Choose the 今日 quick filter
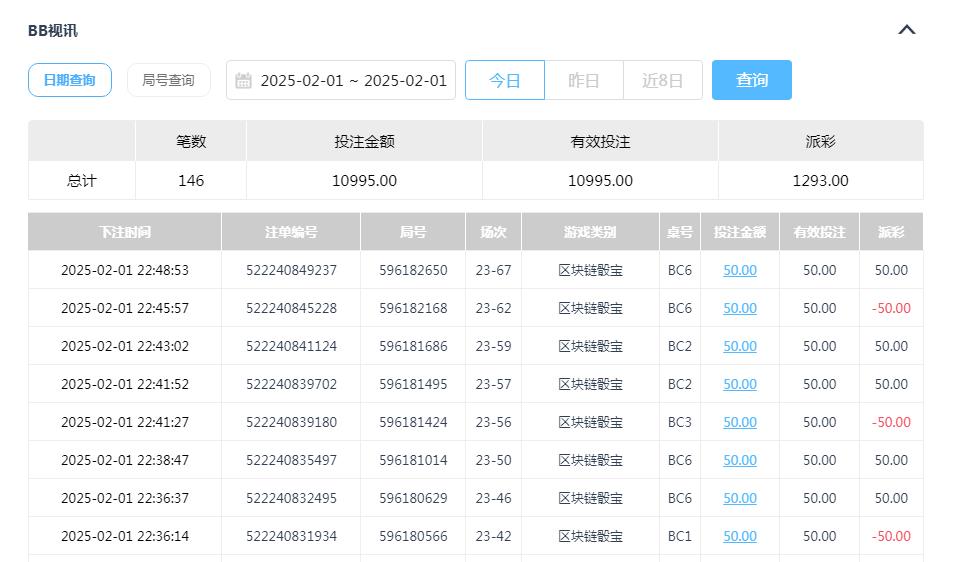 tap(505, 80)
